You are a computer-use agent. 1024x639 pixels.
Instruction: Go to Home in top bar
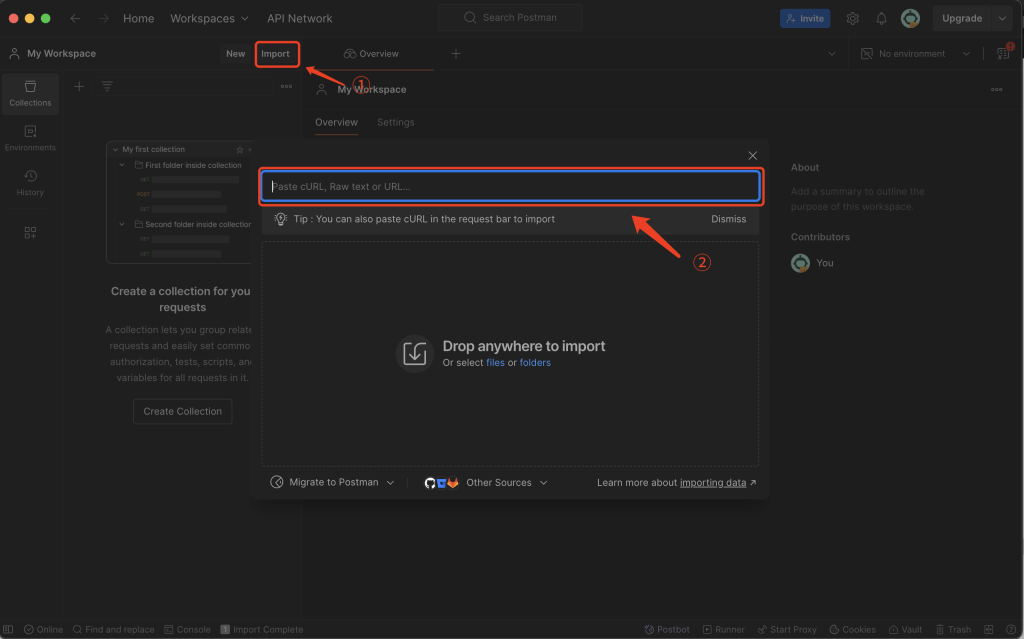coord(138,18)
